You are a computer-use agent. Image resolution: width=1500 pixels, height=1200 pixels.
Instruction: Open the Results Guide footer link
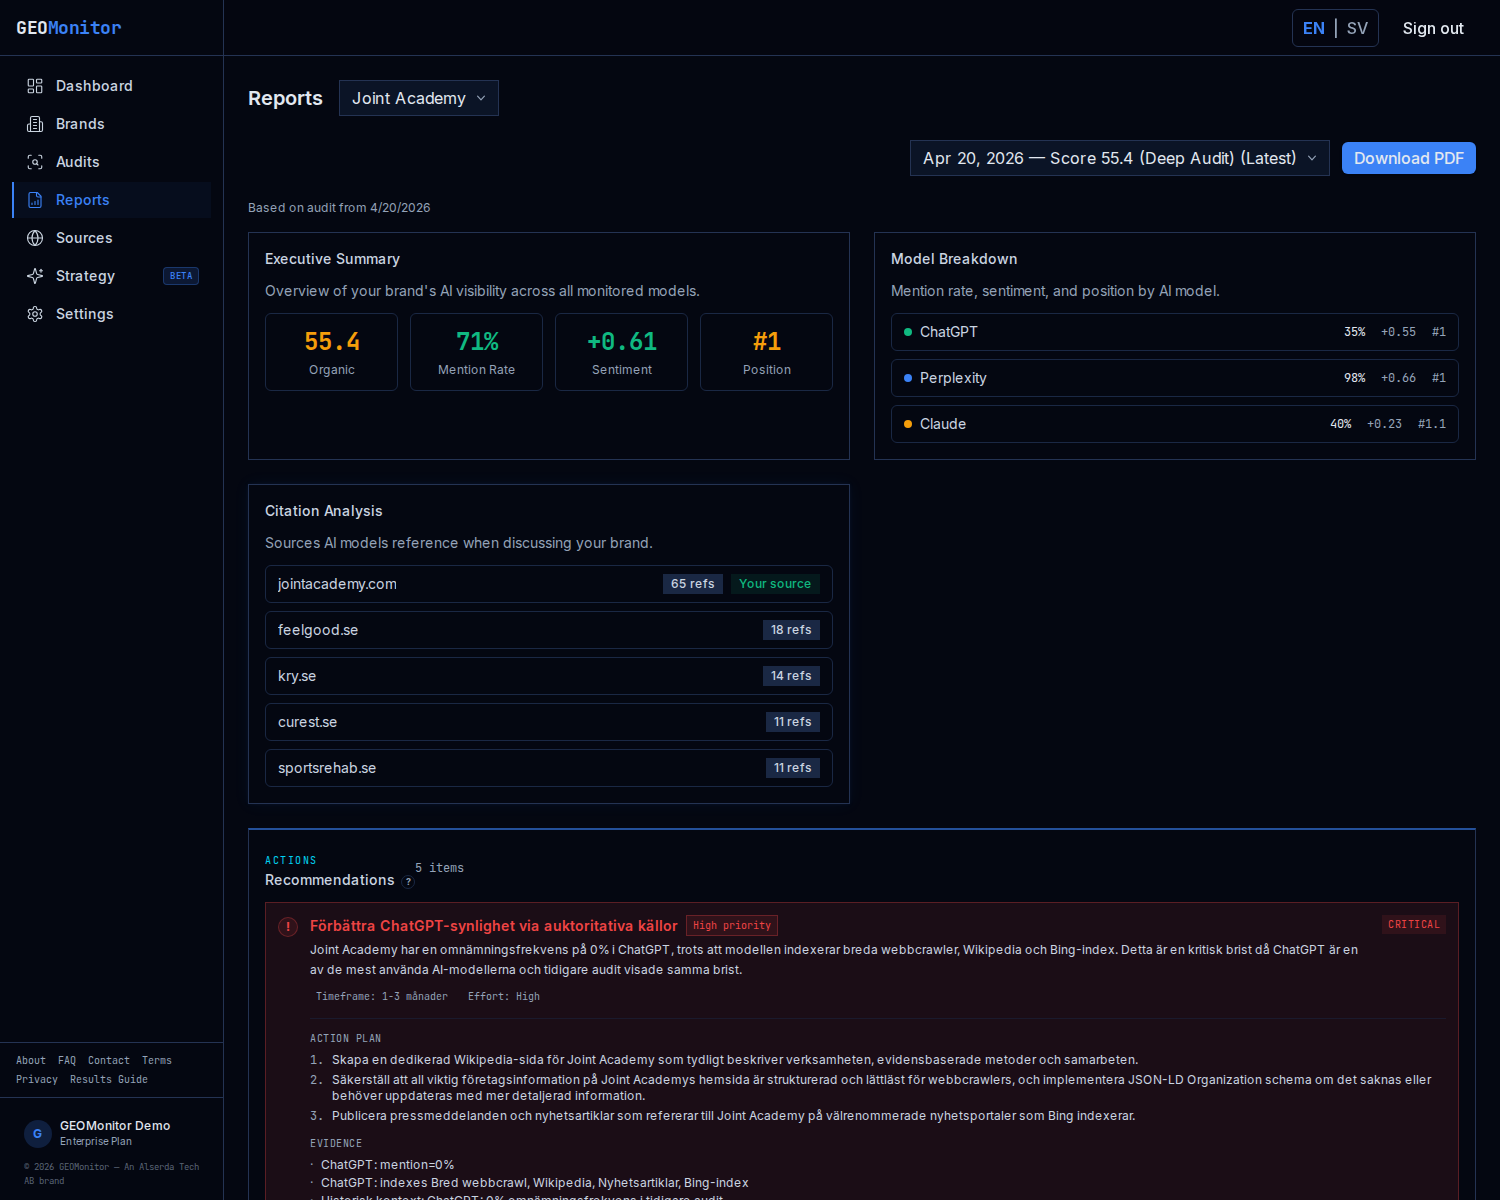(109, 1079)
